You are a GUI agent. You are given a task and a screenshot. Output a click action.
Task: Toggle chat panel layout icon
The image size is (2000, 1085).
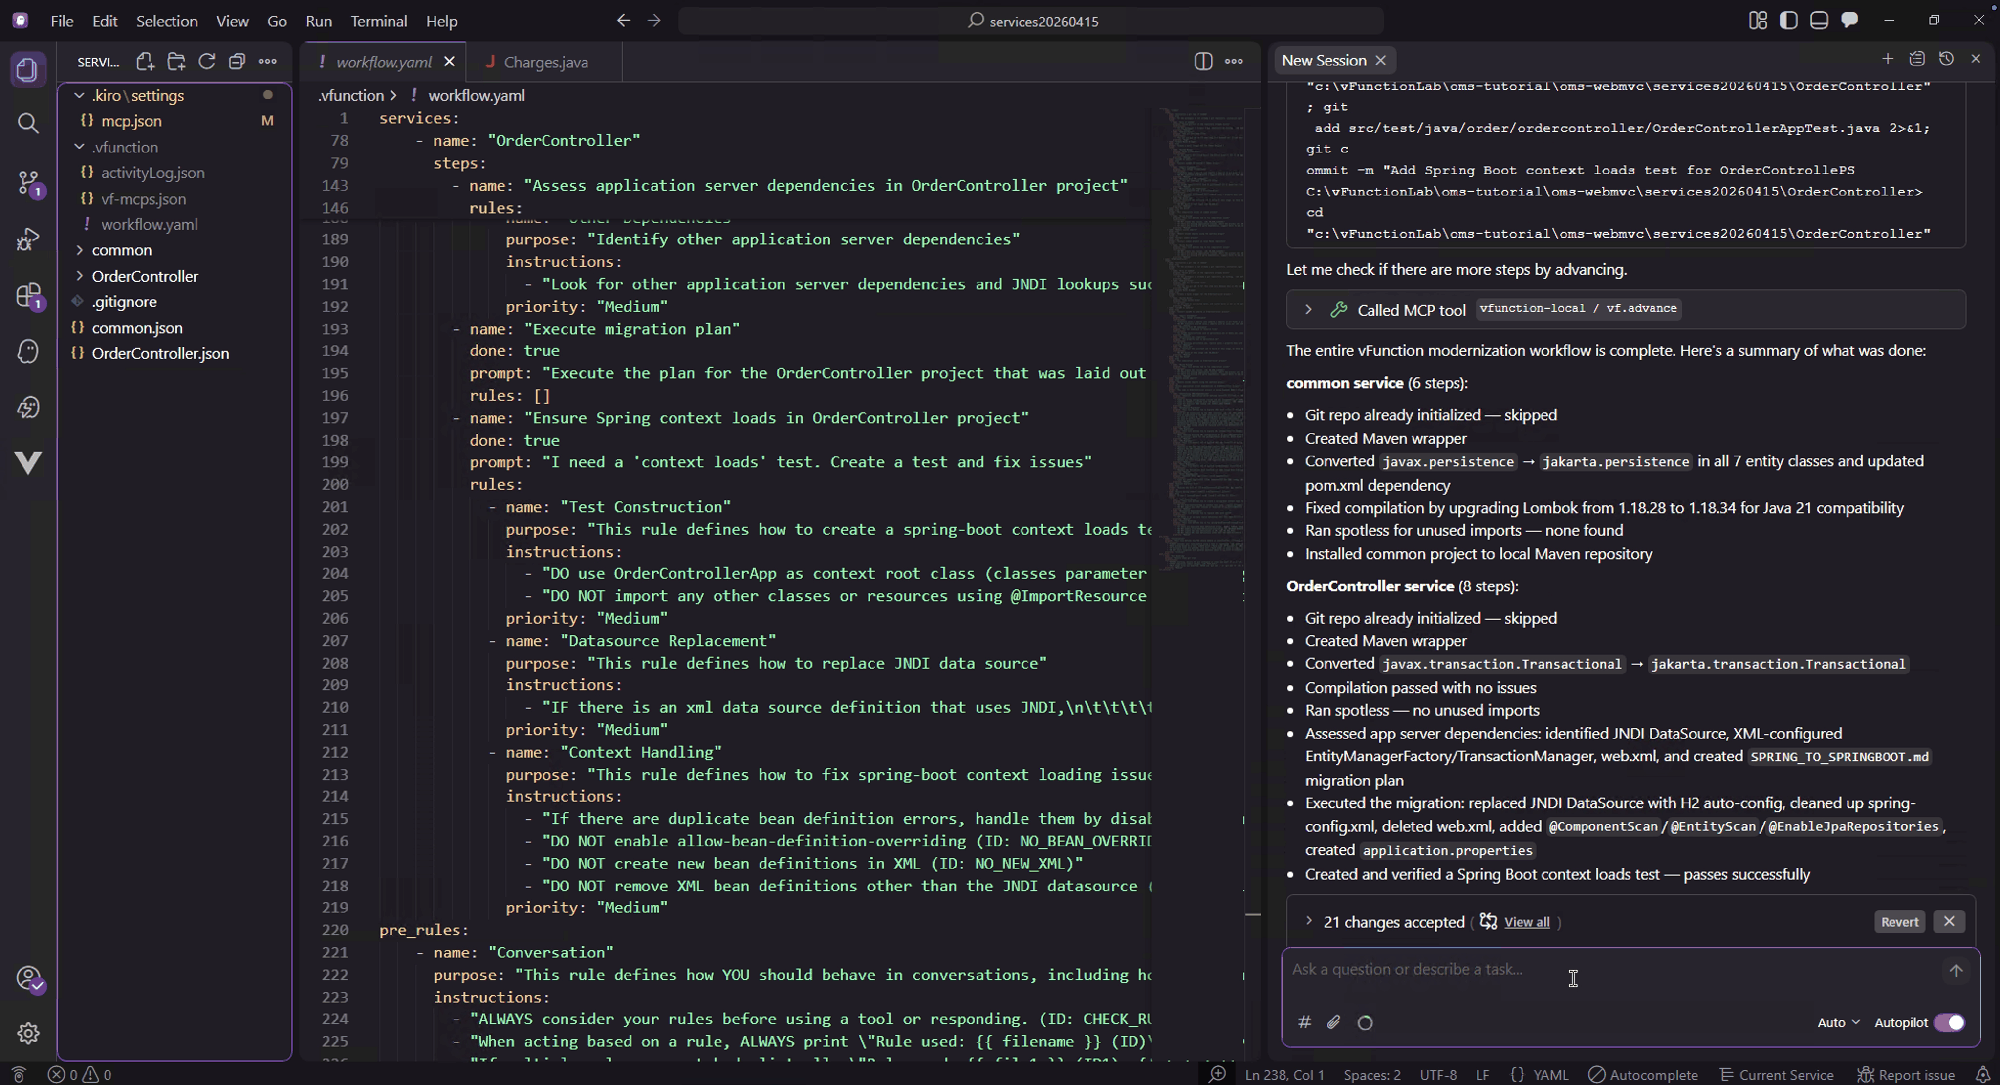coord(1850,21)
